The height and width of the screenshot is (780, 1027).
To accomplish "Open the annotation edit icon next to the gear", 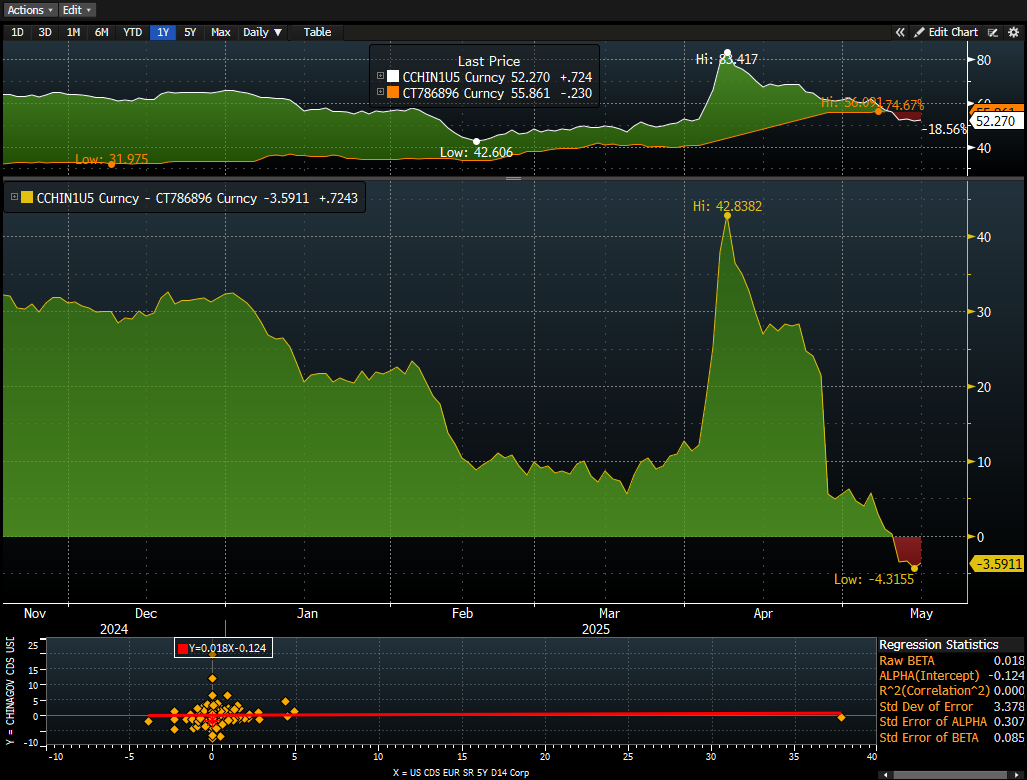I will tap(994, 32).
